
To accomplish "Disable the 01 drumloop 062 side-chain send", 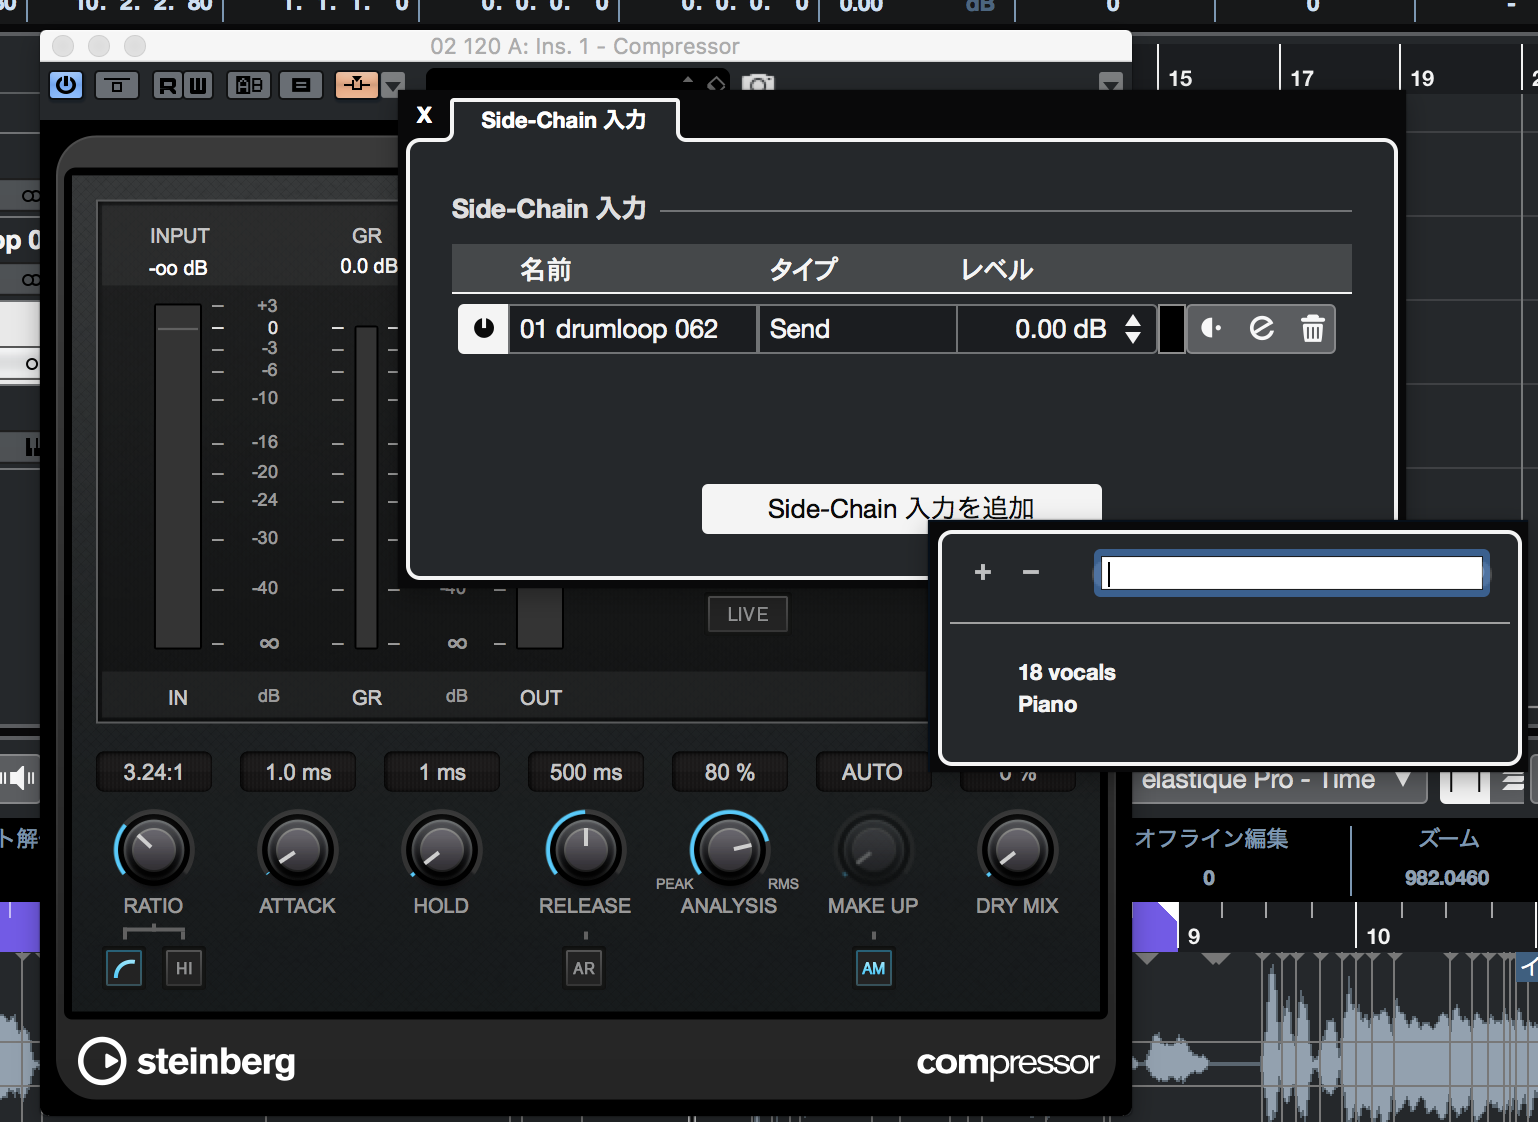I will [x=483, y=329].
